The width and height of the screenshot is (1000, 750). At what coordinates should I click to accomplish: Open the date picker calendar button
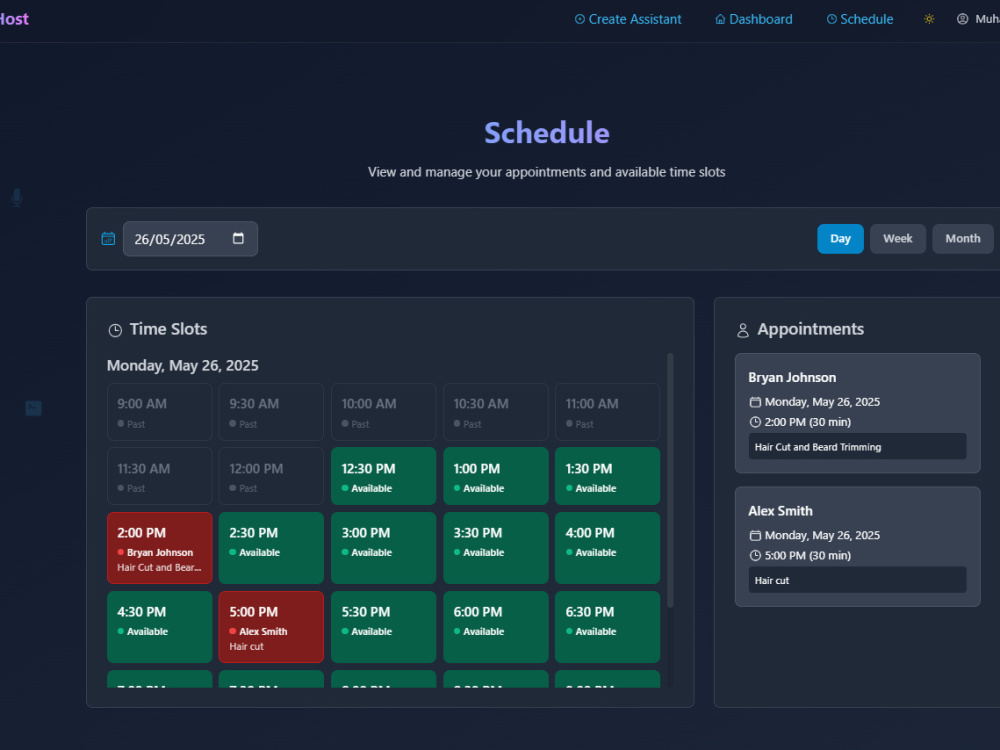[239, 239]
